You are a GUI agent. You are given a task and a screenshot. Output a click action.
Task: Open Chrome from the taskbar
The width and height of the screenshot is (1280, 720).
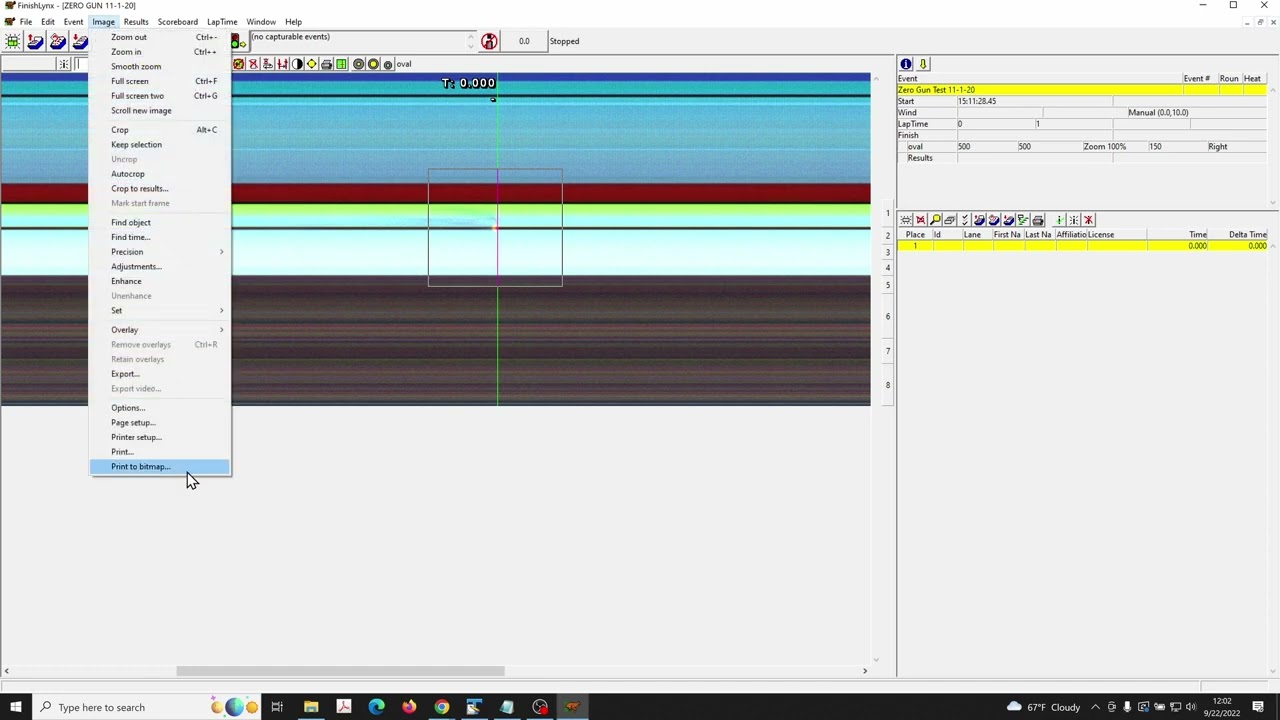pos(441,707)
